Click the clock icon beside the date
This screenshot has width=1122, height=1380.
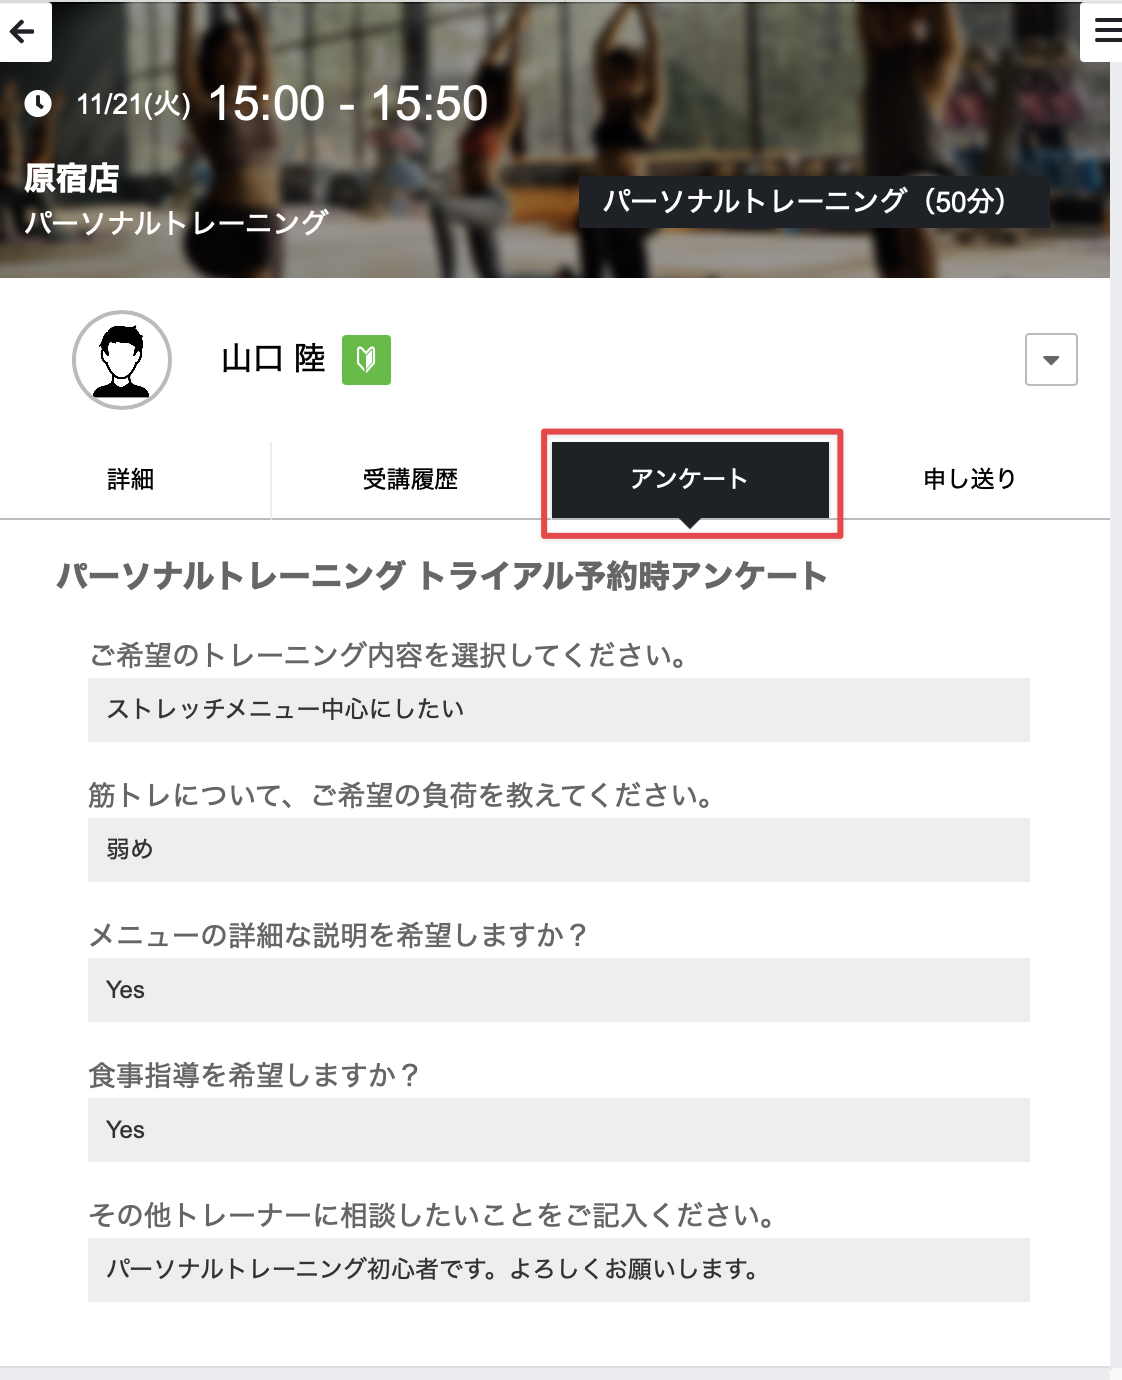point(38,104)
